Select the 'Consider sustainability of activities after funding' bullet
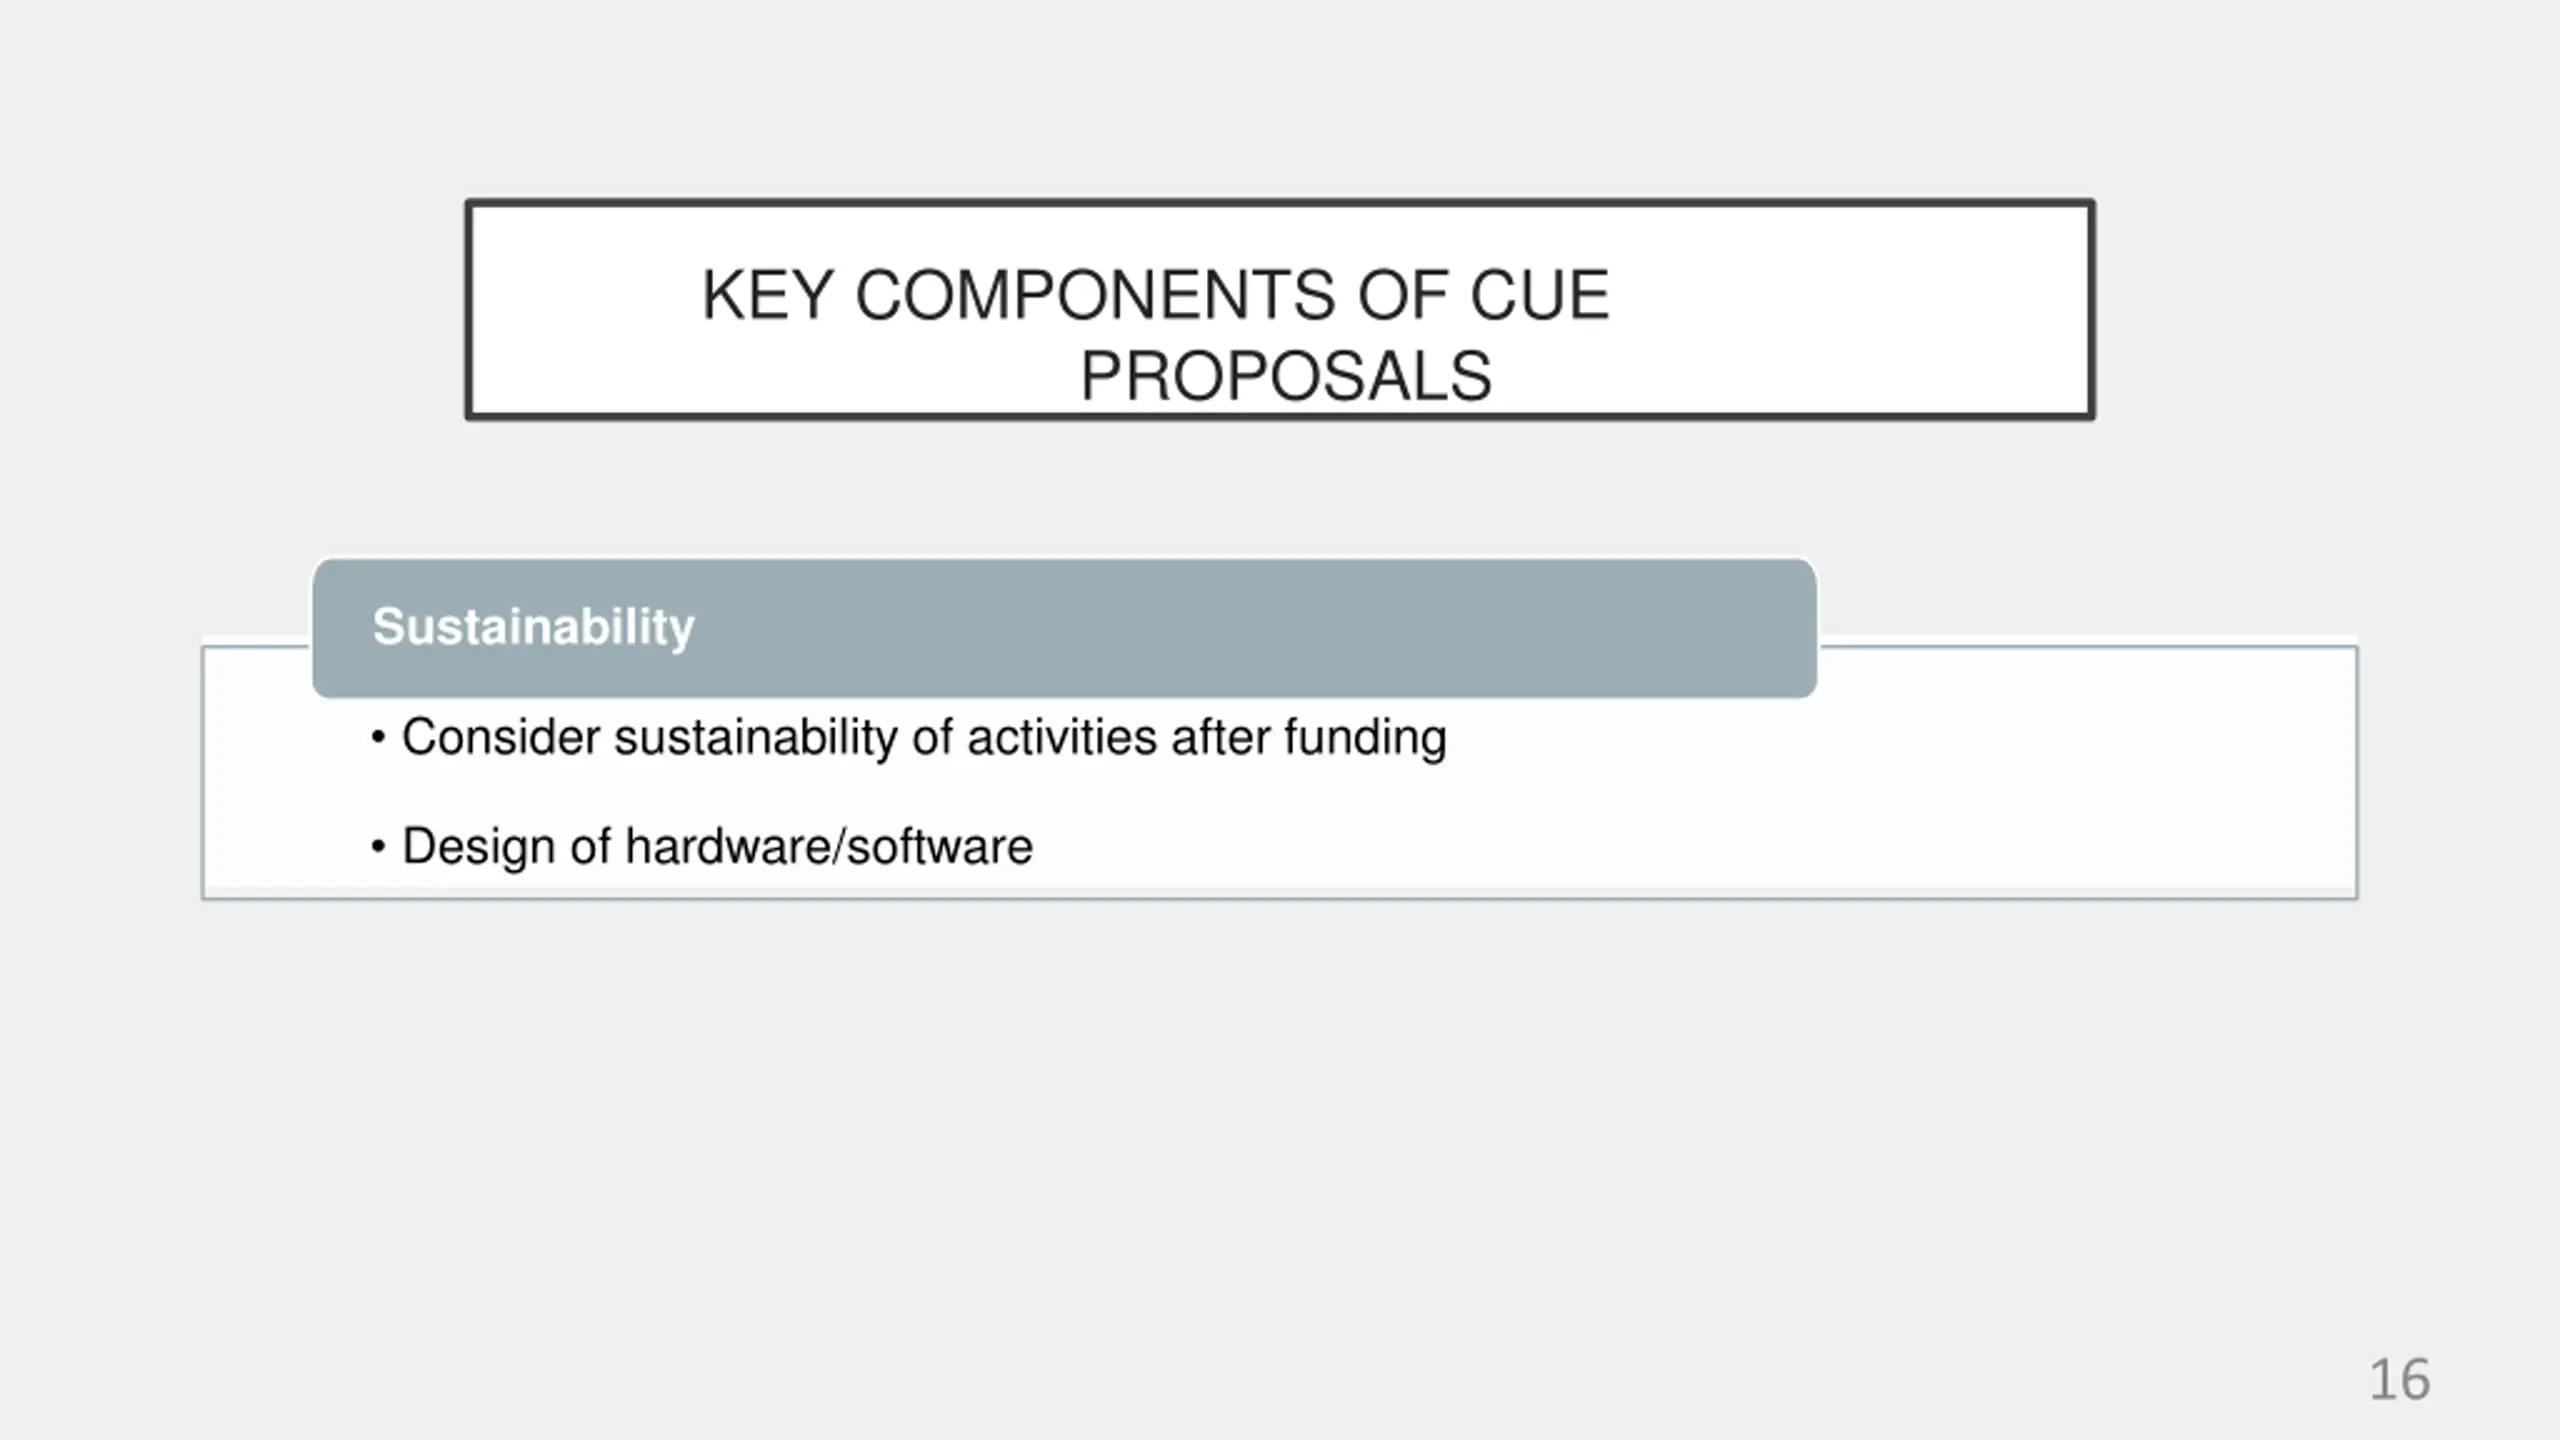The image size is (2560, 1440). click(x=923, y=738)
